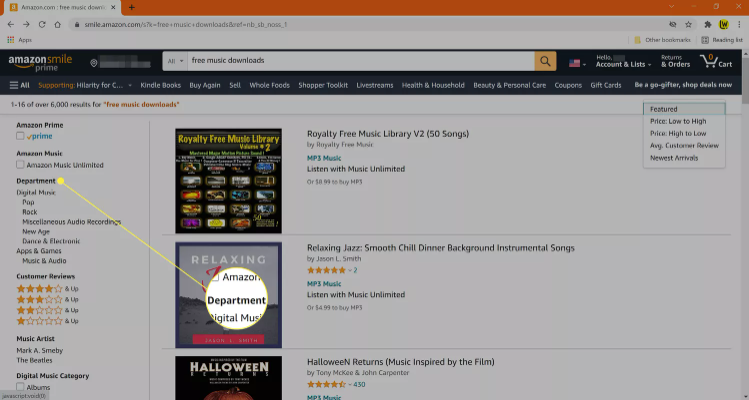Open the Chrome profile avatar

pos(724,24)
